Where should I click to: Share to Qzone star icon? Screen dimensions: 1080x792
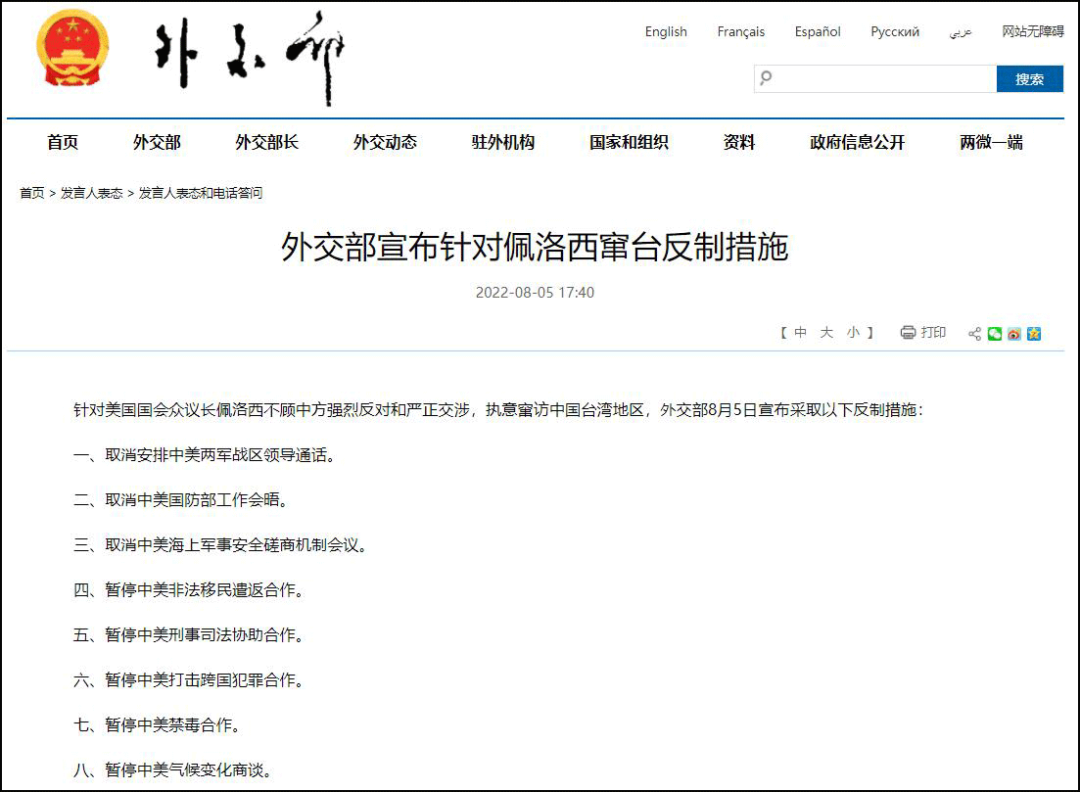(1033, 334)
